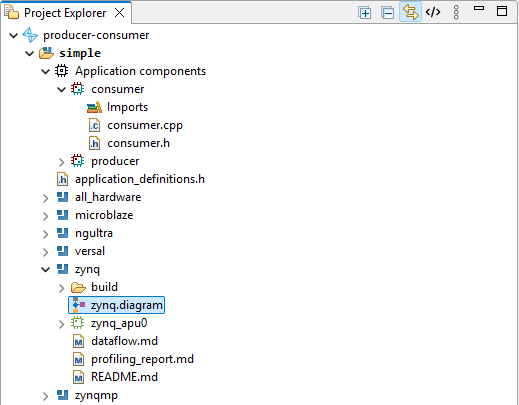Viewport: 519px width, 405px height.
Task: Click the code brackets toolbar icon
Action: pyautogui.click(x=433, y=12)
